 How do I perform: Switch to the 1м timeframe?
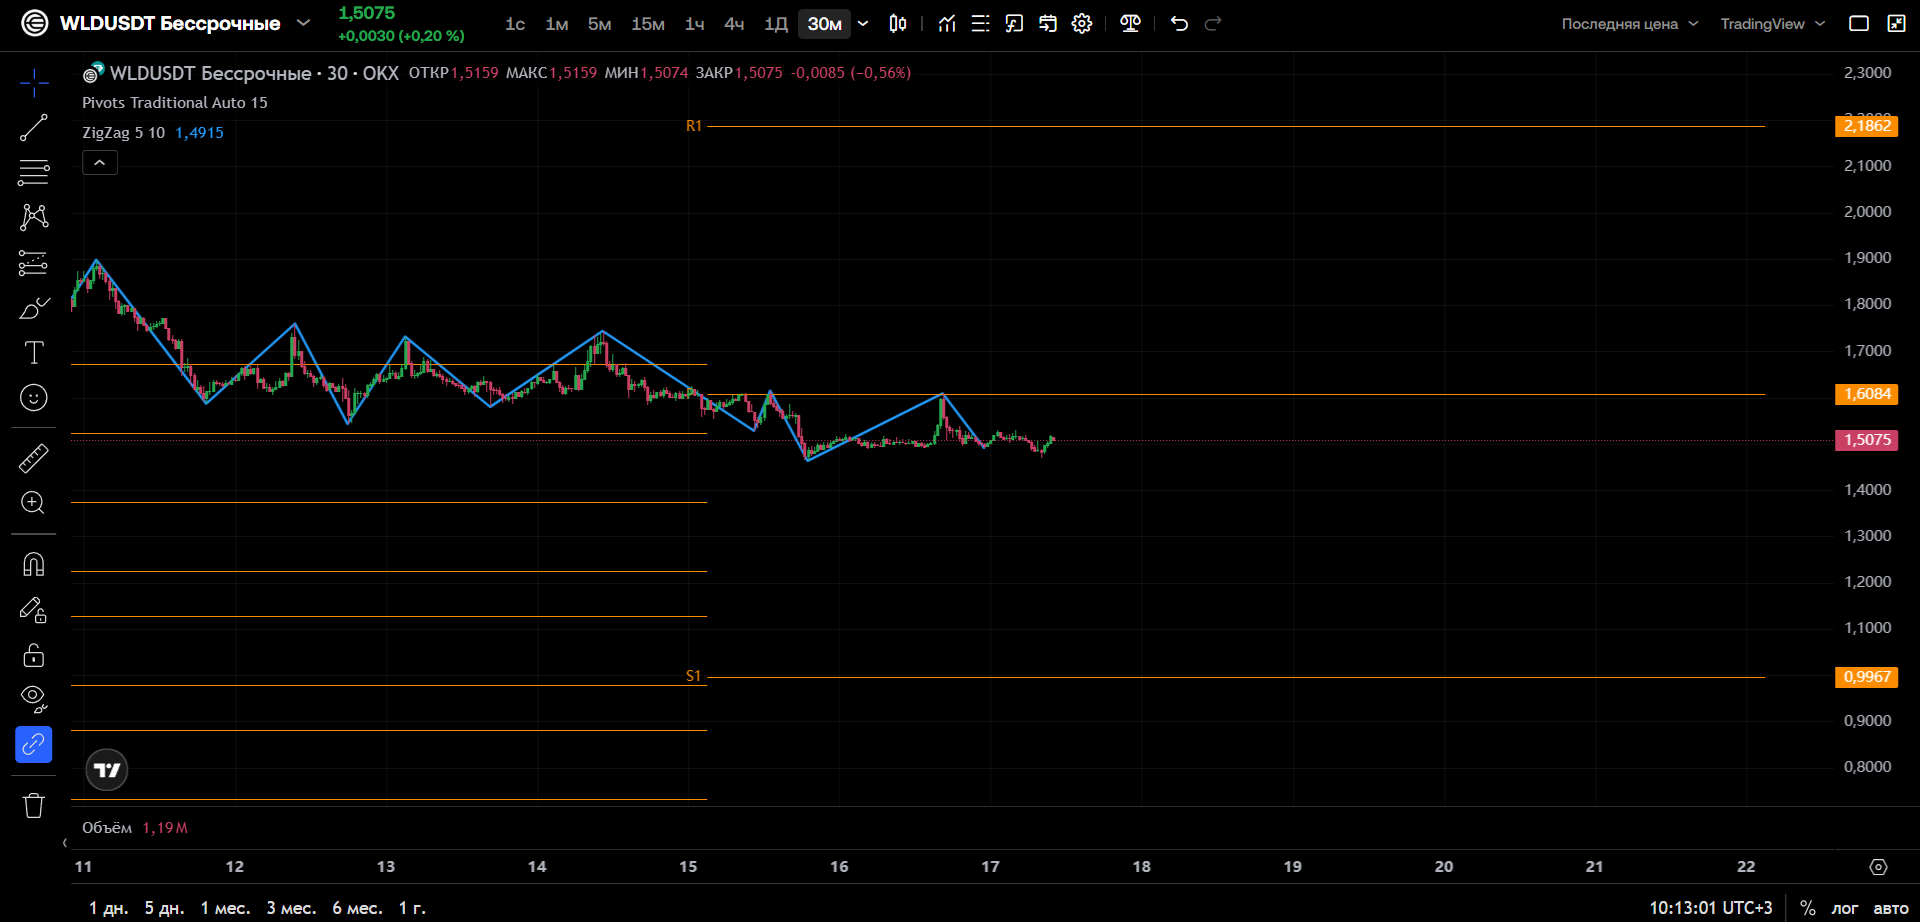557,24
